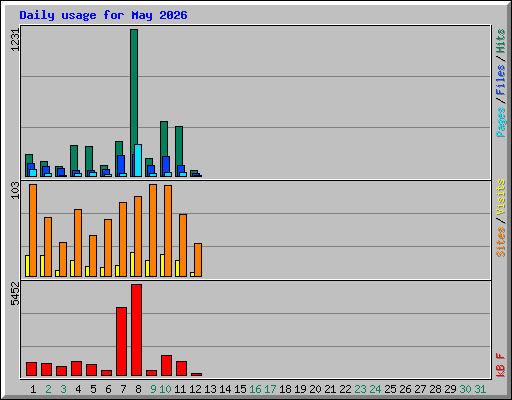The height and width of the screenshot is (400, 512).
Task: Click the Files legend label
Action: (x=501, y=80)
